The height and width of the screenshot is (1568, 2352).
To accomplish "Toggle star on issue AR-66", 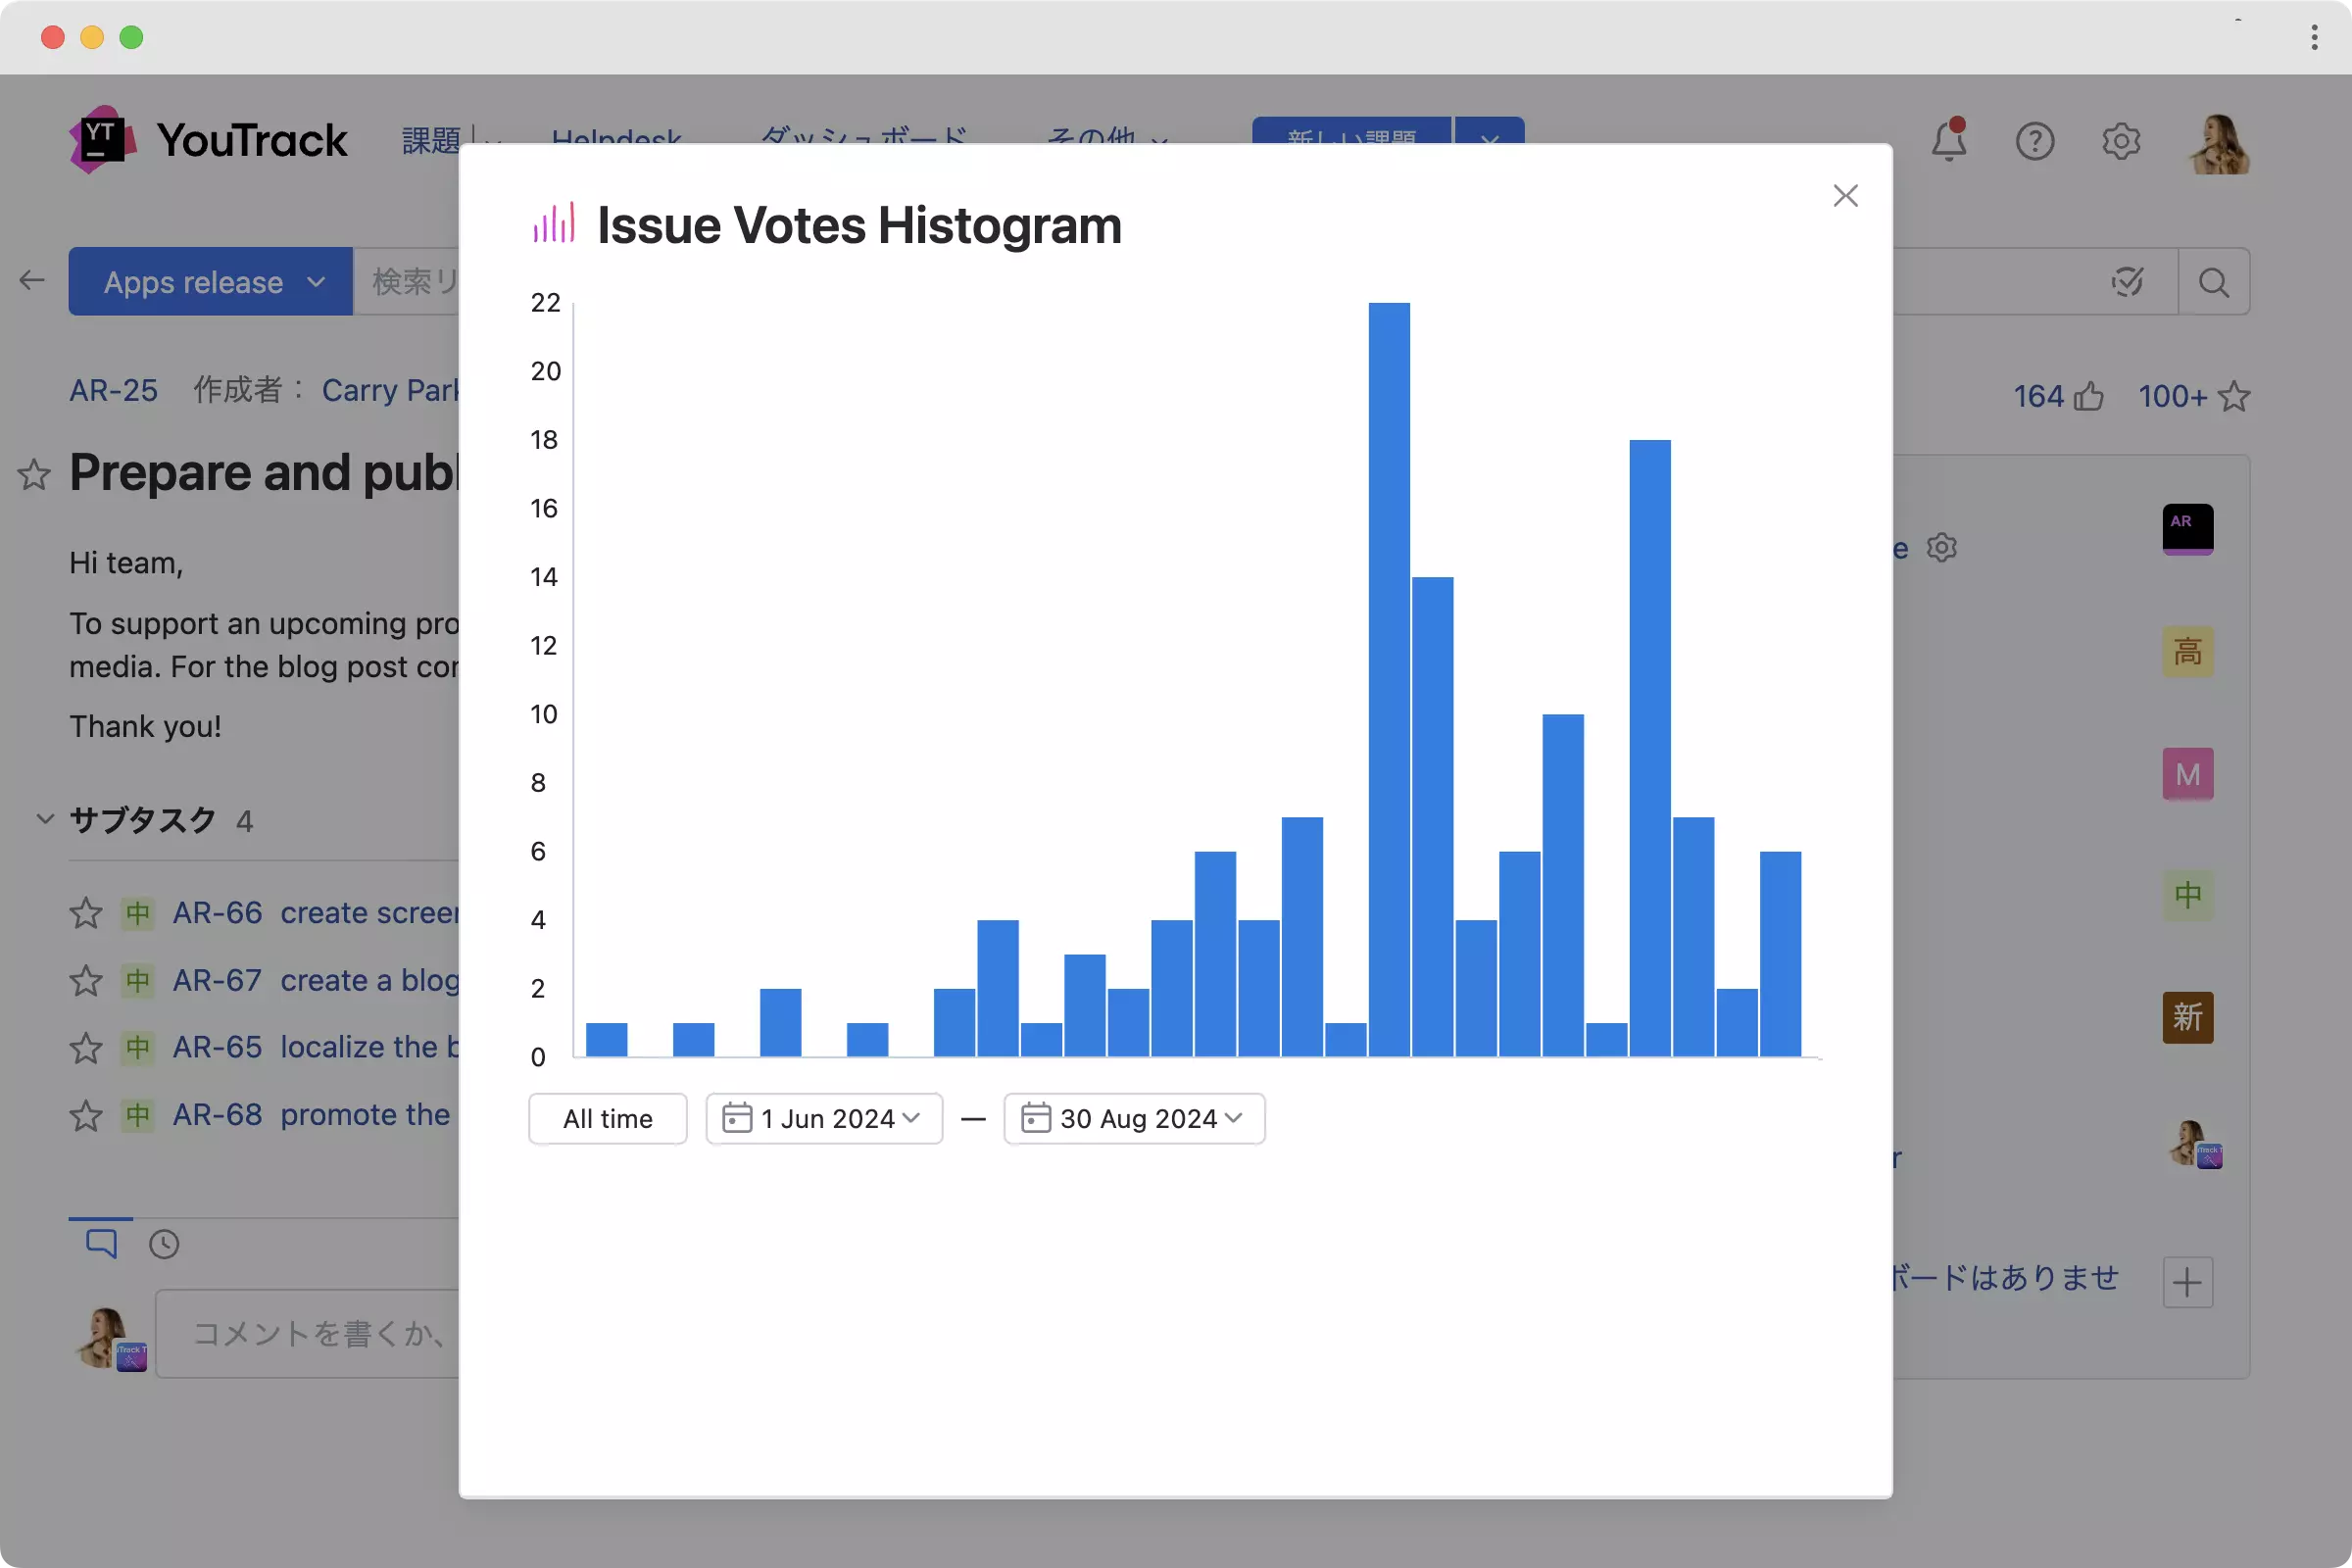I will click(x=86, y=913).
